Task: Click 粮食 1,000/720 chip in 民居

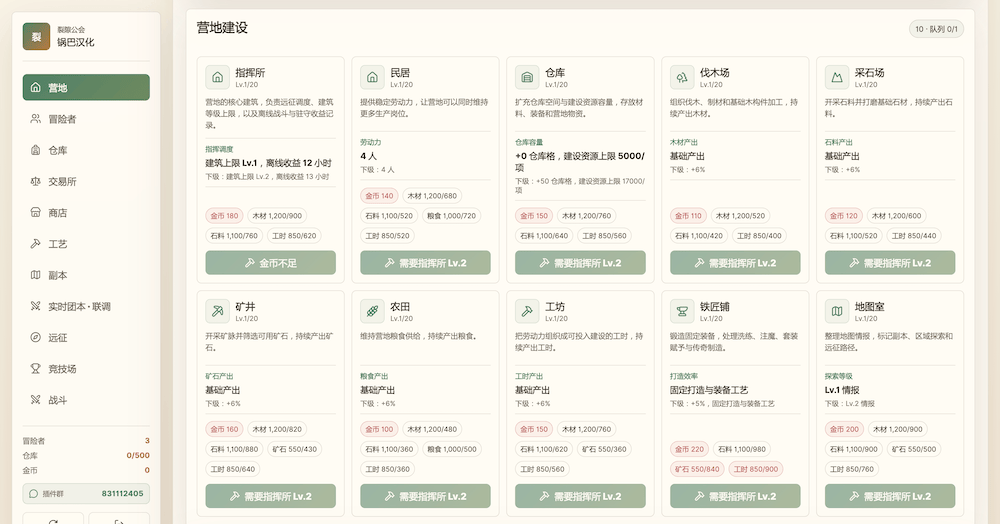Action: (452, 216)
